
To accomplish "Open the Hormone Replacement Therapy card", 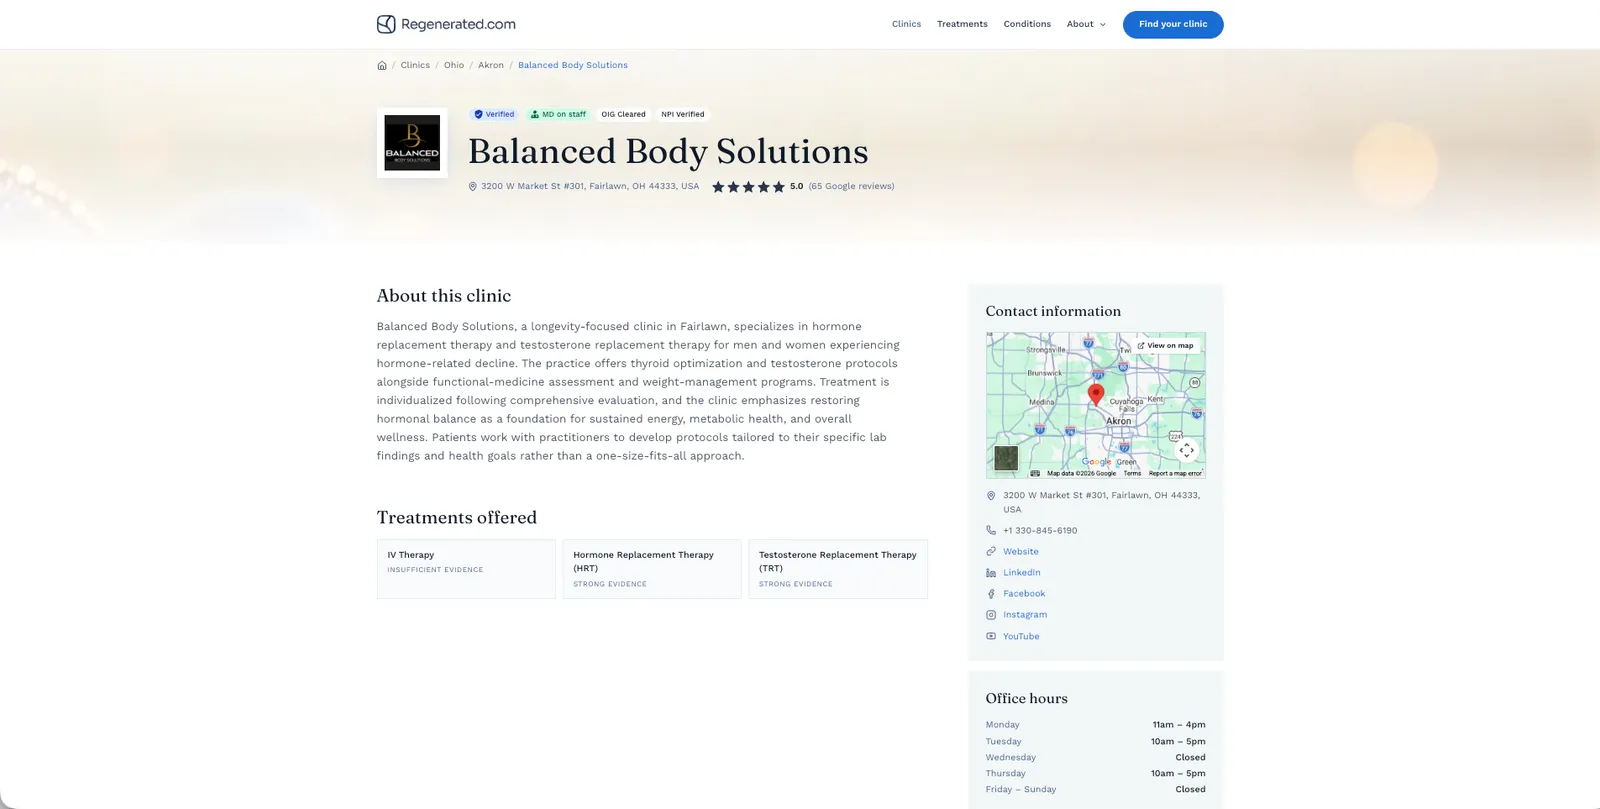I will pyautogui.click(x=652, y=568).
